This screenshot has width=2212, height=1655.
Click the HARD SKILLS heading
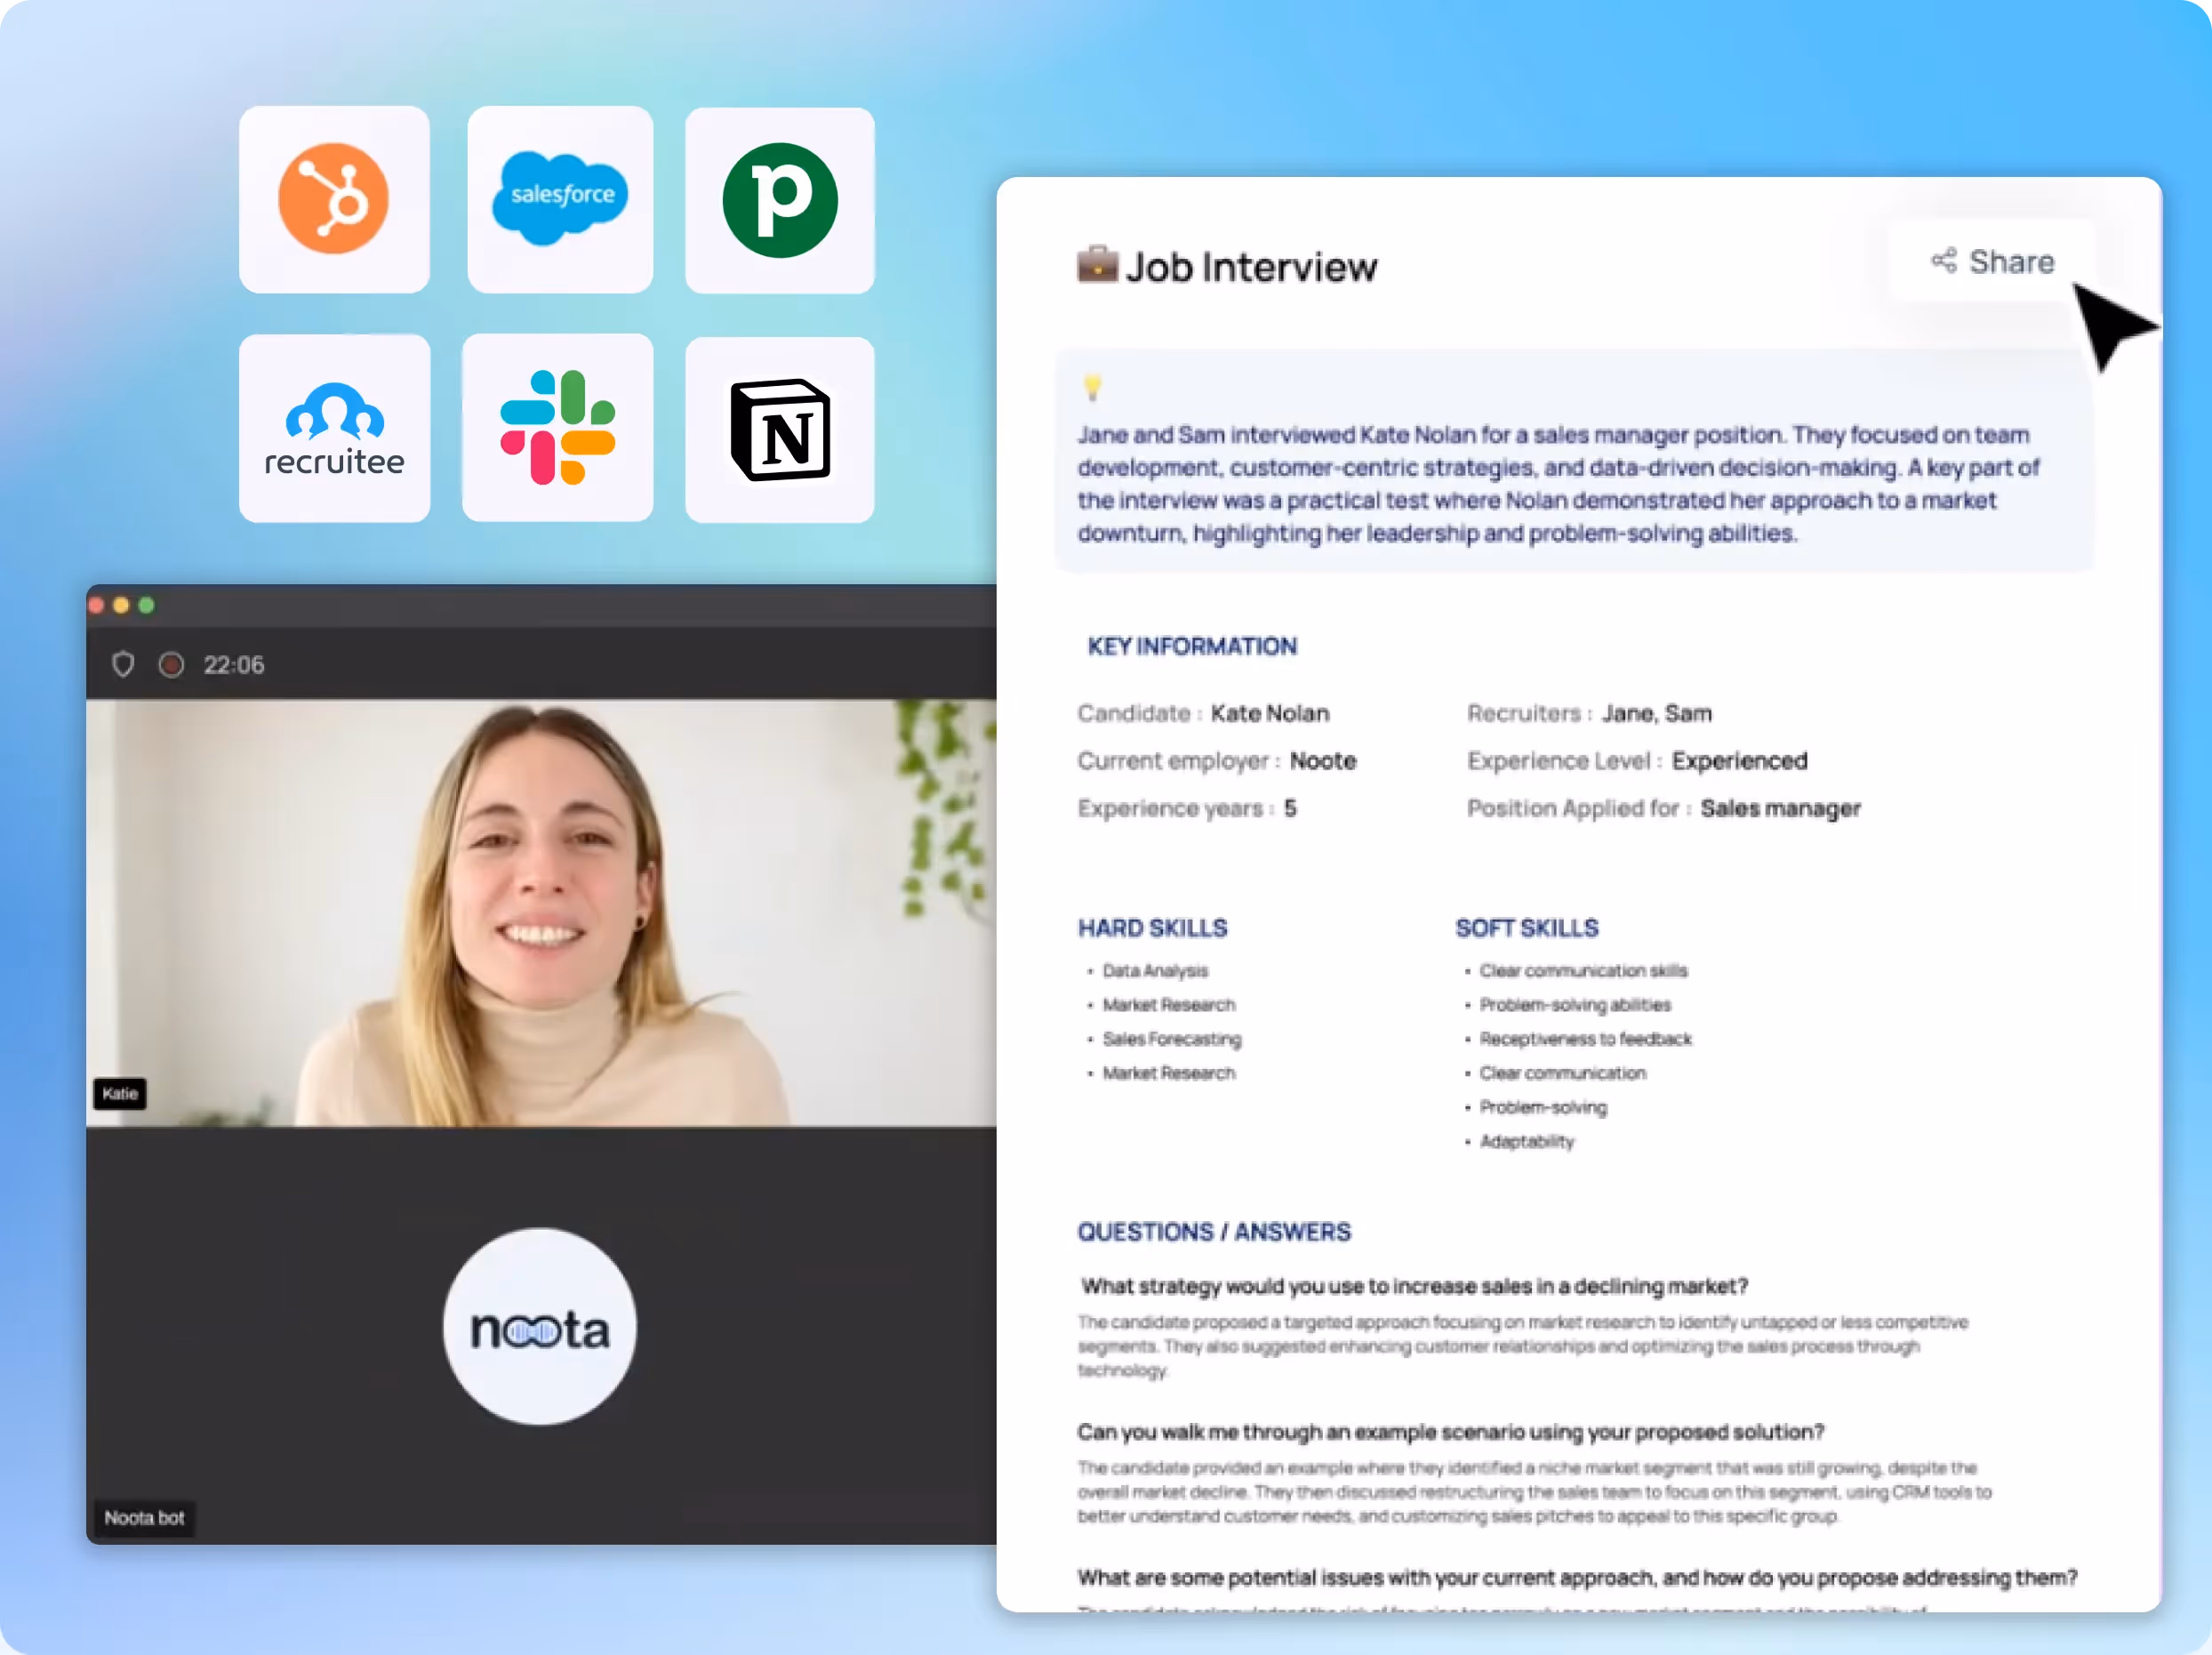tap(1152, 928)
